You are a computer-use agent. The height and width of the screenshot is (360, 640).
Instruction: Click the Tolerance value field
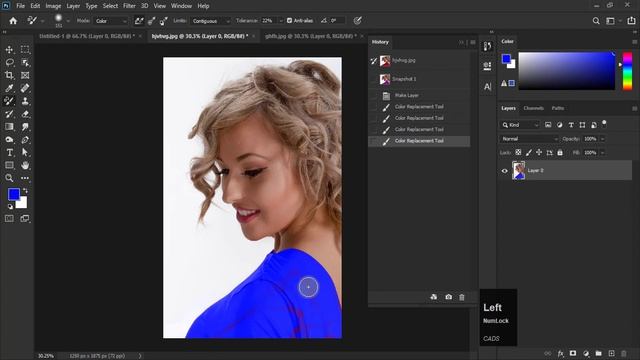268,21
